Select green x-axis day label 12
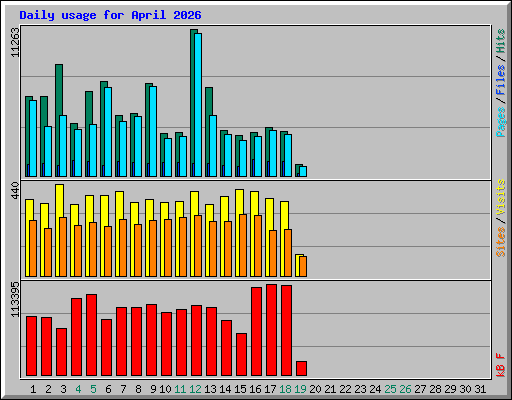The width and height of the screenshot is (512, 400). coord(195,389)
